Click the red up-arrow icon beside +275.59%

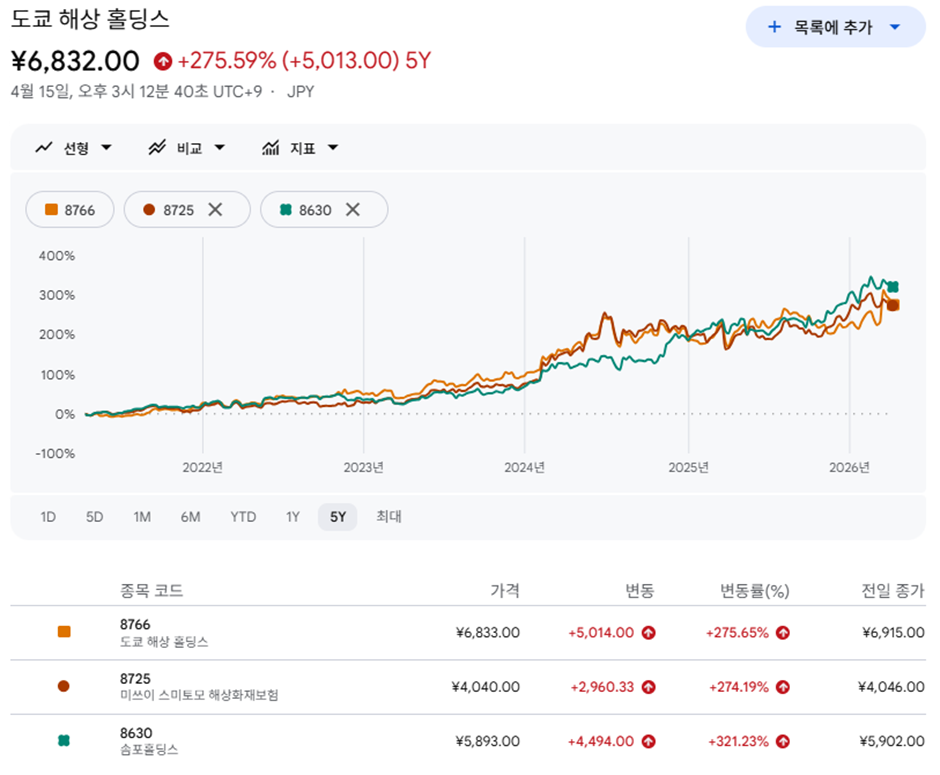[x=162, y=61]
